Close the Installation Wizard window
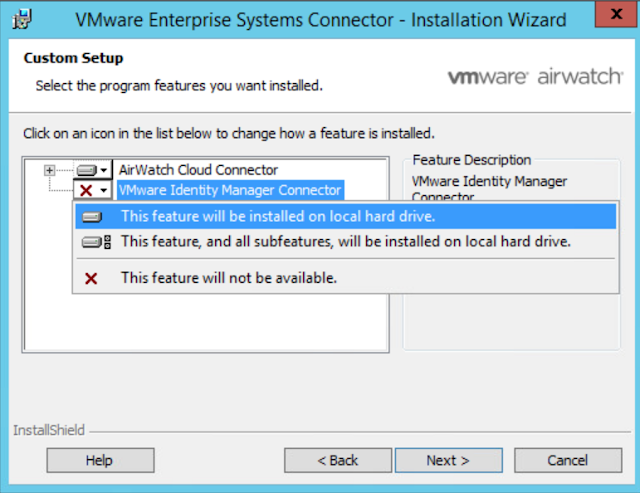Image resolution: width=640 pixels, height=493 pixels. [x=616, y=14]
